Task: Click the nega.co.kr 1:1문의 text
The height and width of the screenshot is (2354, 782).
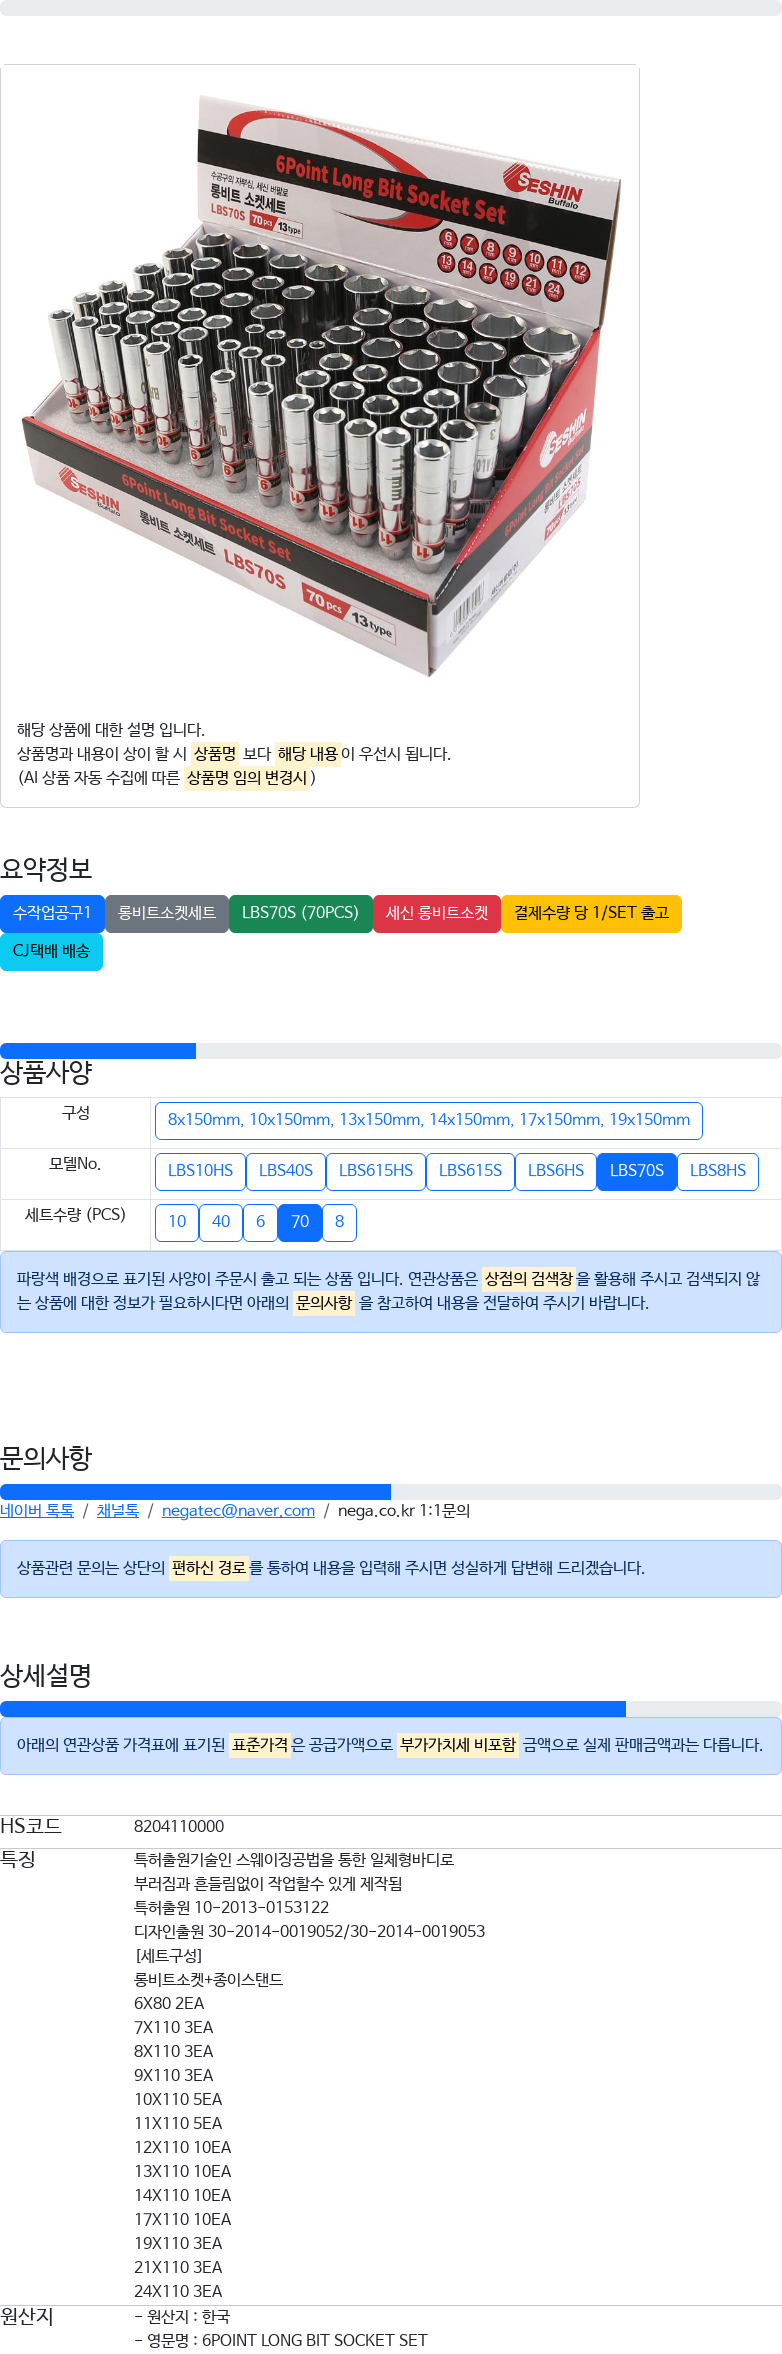Action: (404, 1511)
